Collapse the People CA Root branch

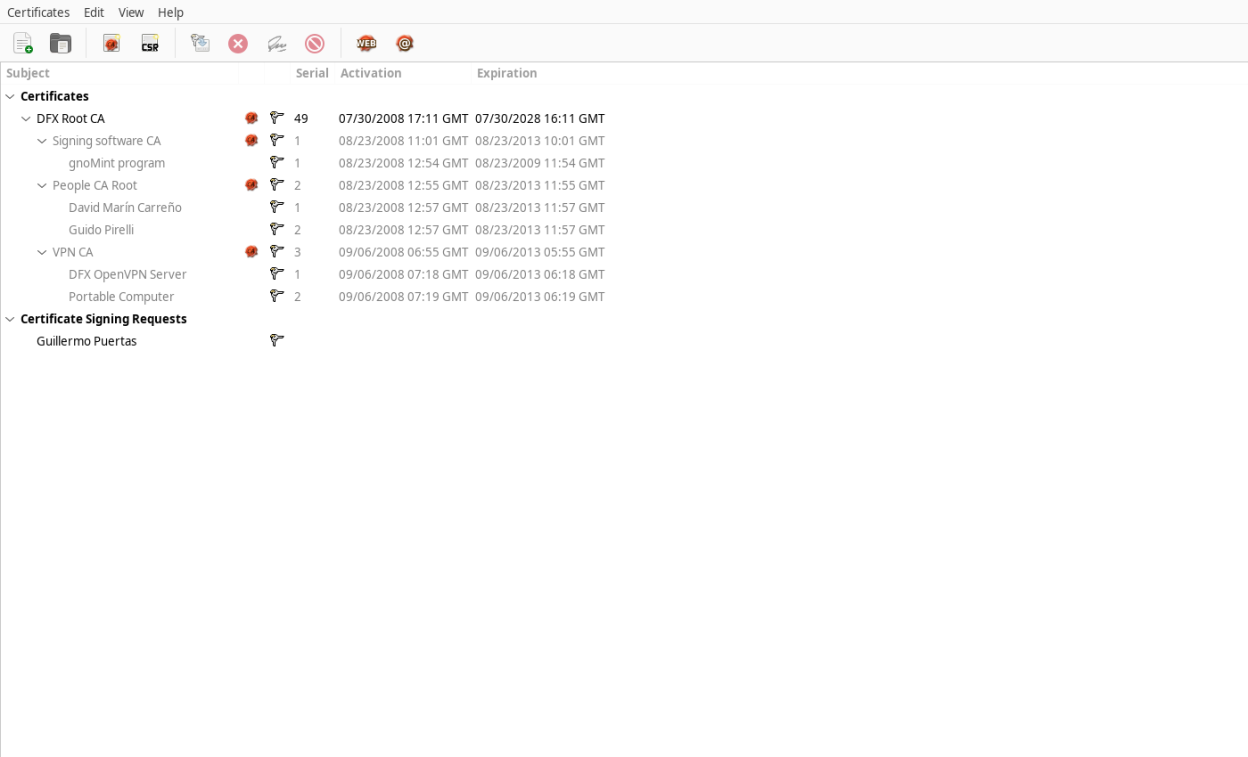pos(42,185)
